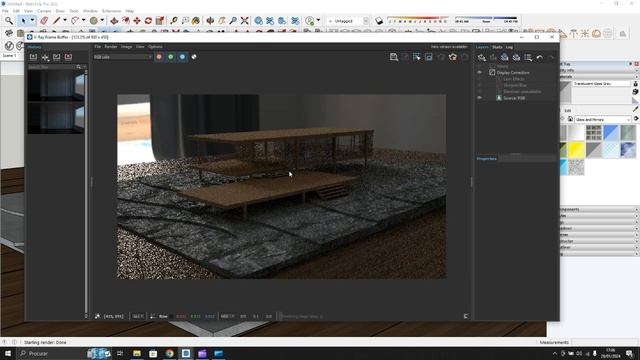Click the Zoom Extents tool

[x=244, y=20]
